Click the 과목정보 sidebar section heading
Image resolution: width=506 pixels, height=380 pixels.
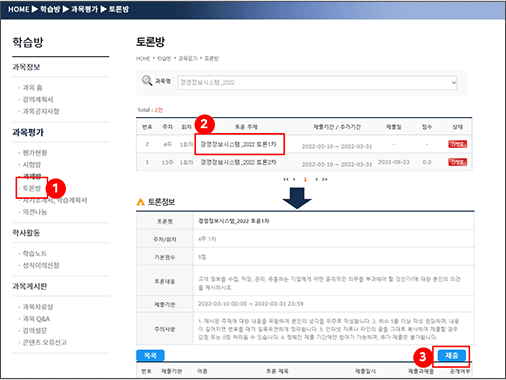pos(26,67)
